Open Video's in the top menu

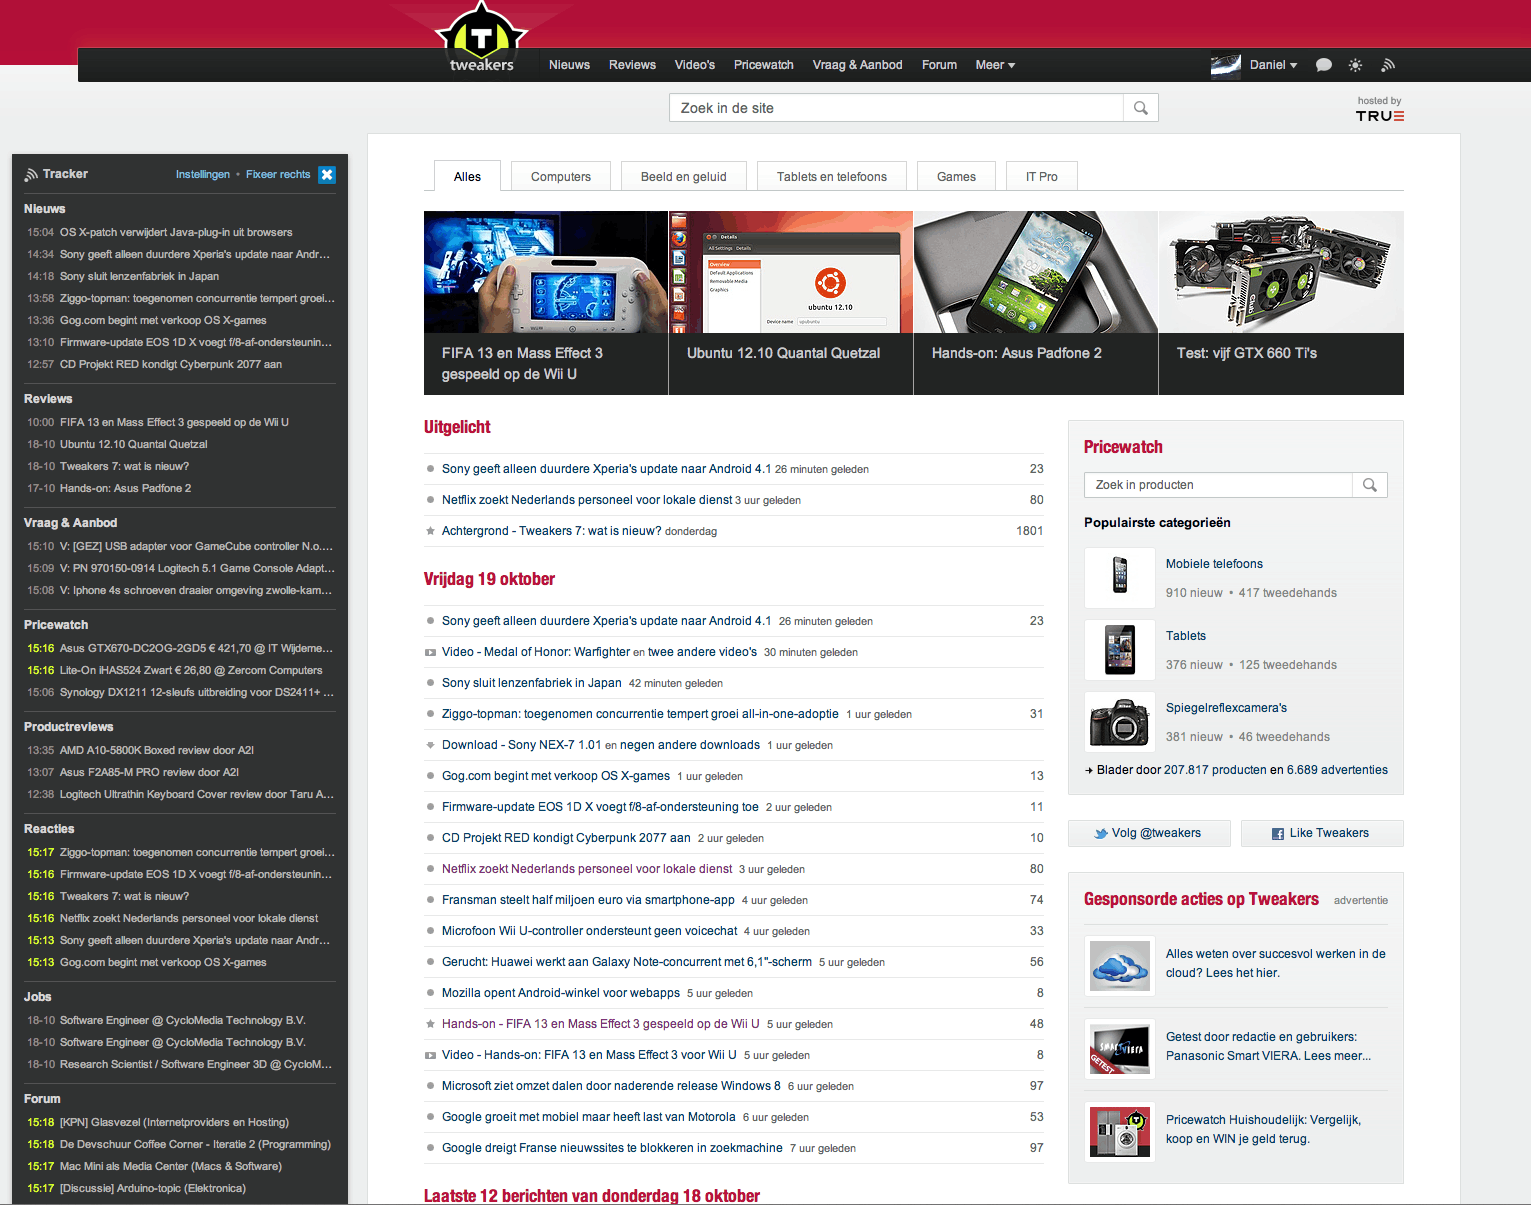click(695, 65)
